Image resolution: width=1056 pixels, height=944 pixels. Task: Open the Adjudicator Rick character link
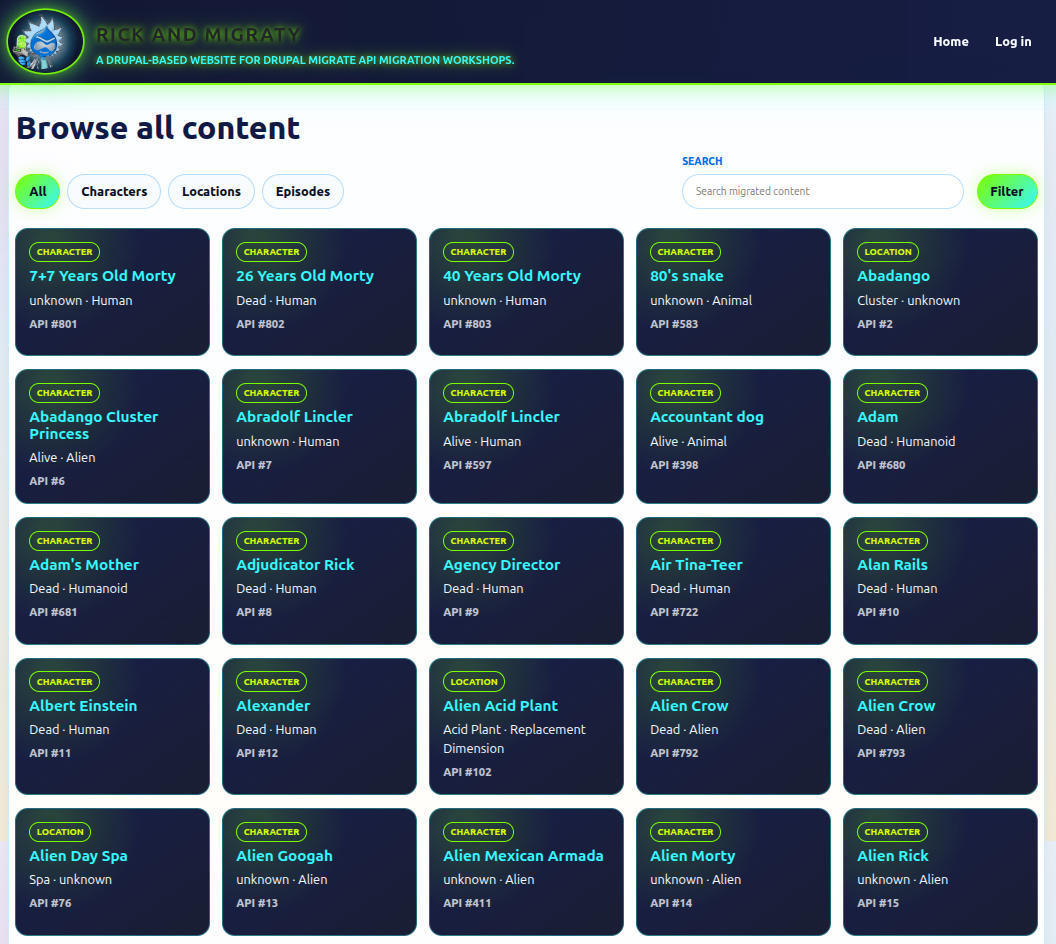pyautogui.click(x=295, y=565)
